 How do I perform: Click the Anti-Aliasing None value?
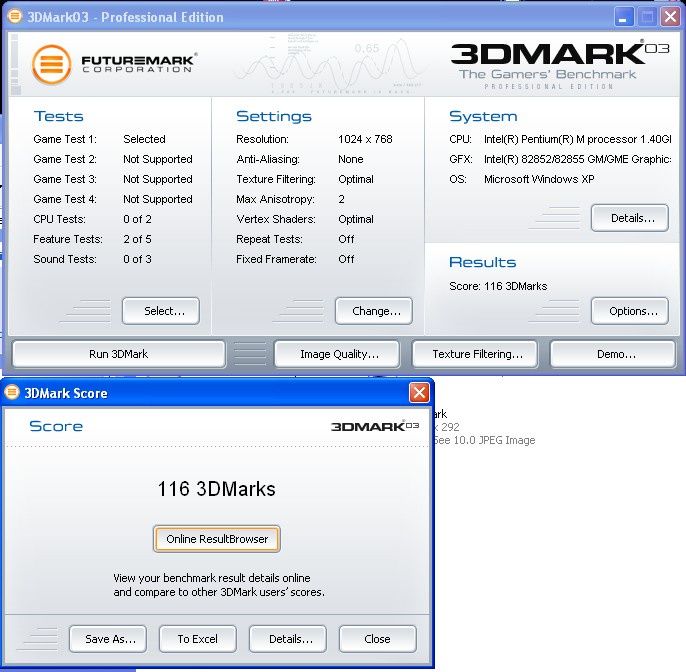click(351, 159)
